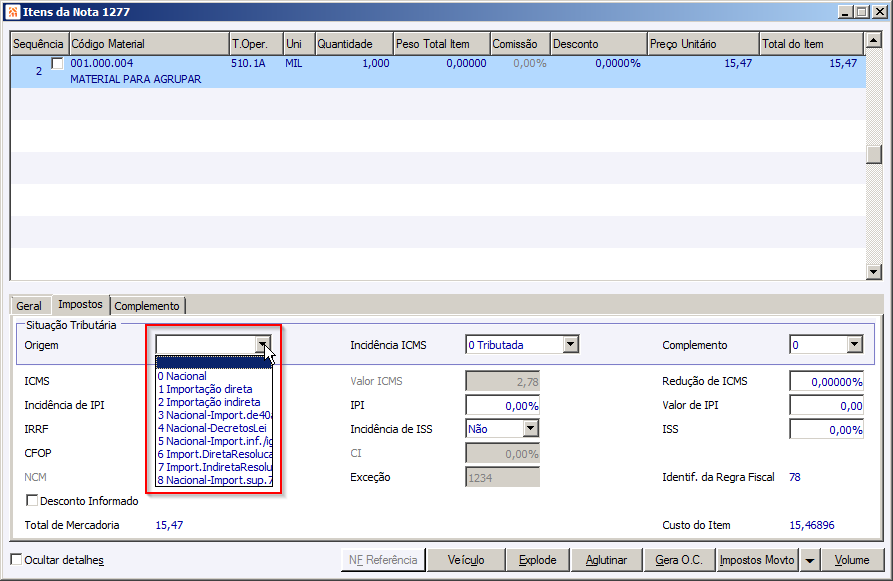Click the CI field showing 0,00%
This screenshot has width=893, height=581.
pos(502,453)
